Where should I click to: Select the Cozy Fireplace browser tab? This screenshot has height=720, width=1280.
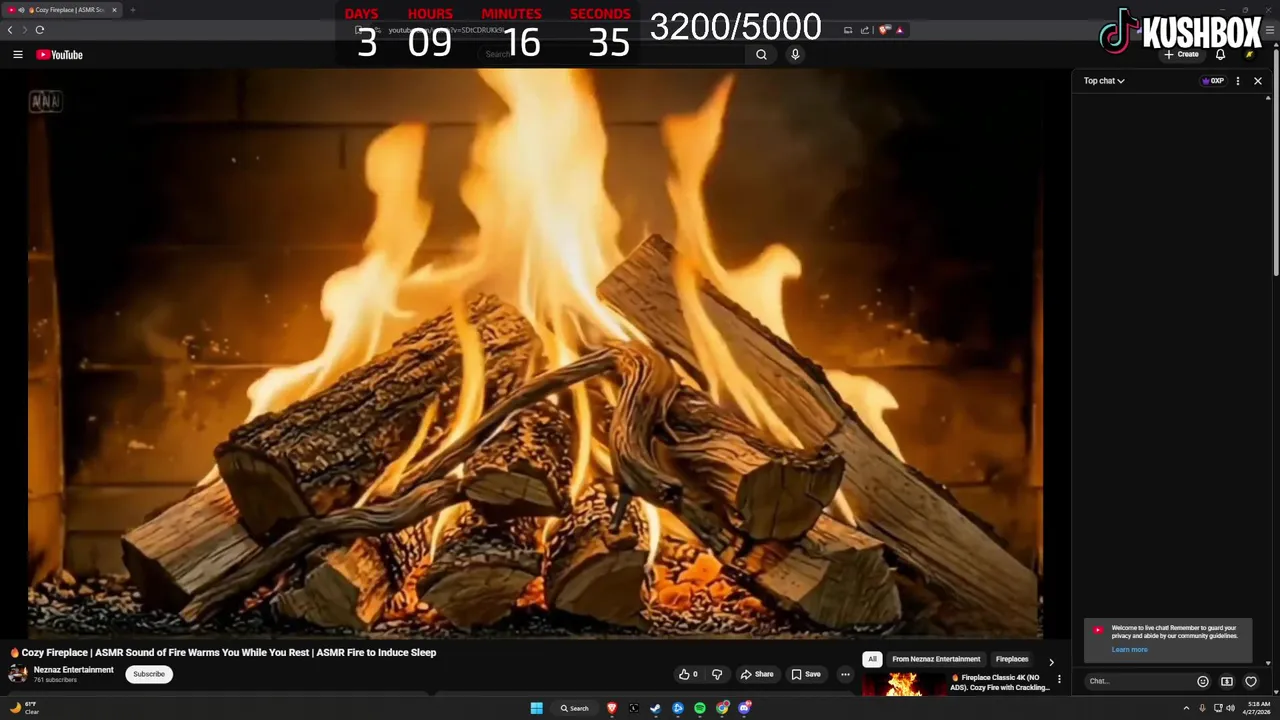(62, 10)
